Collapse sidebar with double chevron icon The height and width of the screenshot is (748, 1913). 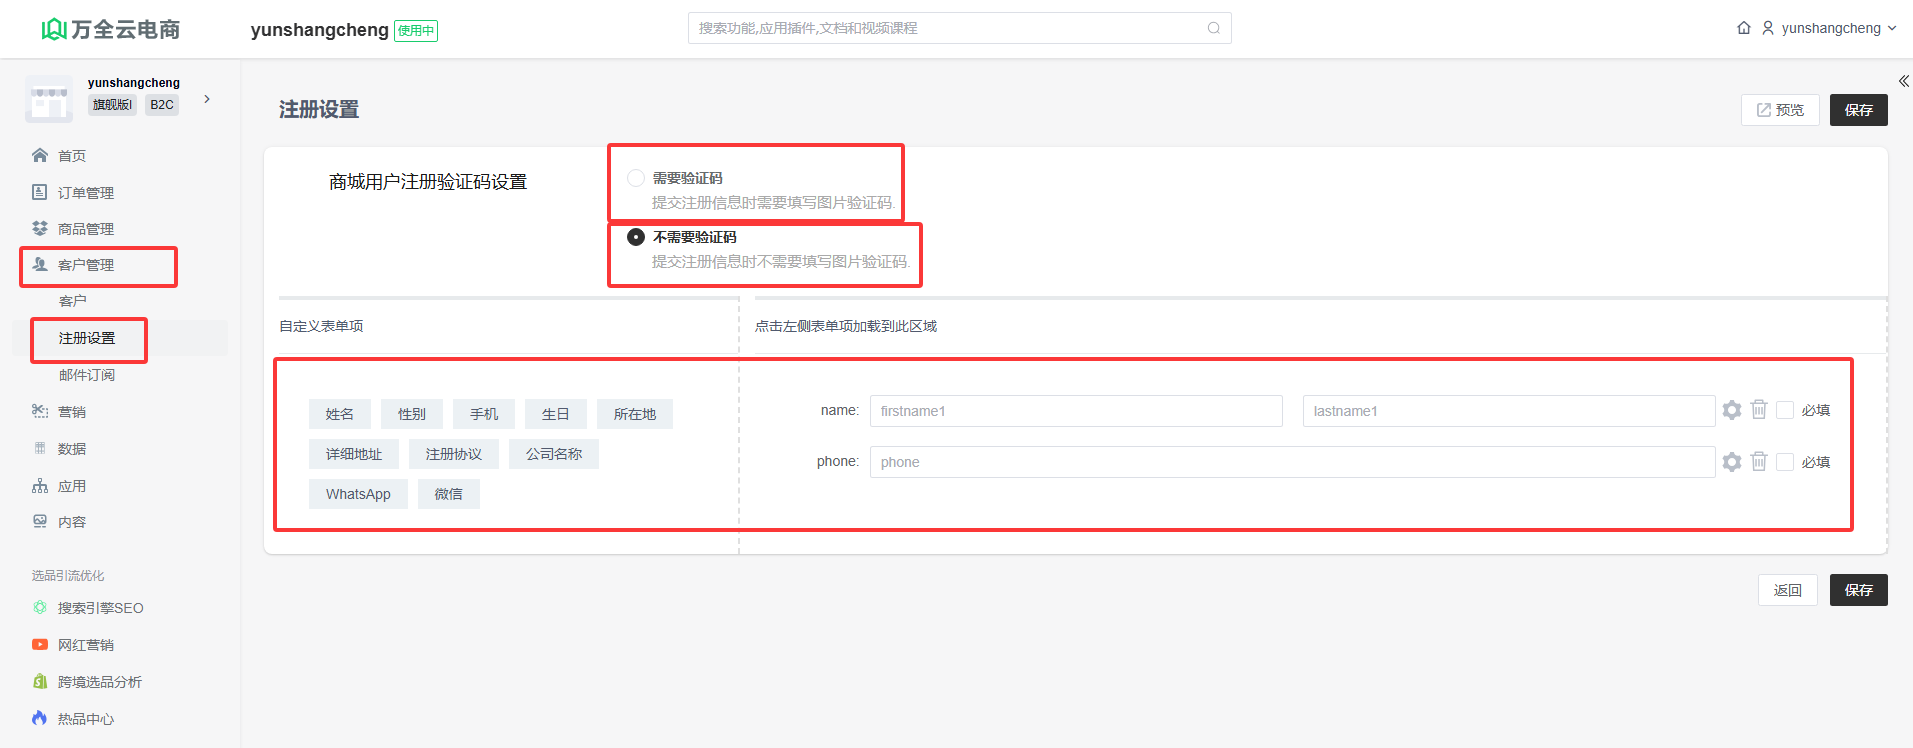pyautogui.click(x=1903, y=81)
